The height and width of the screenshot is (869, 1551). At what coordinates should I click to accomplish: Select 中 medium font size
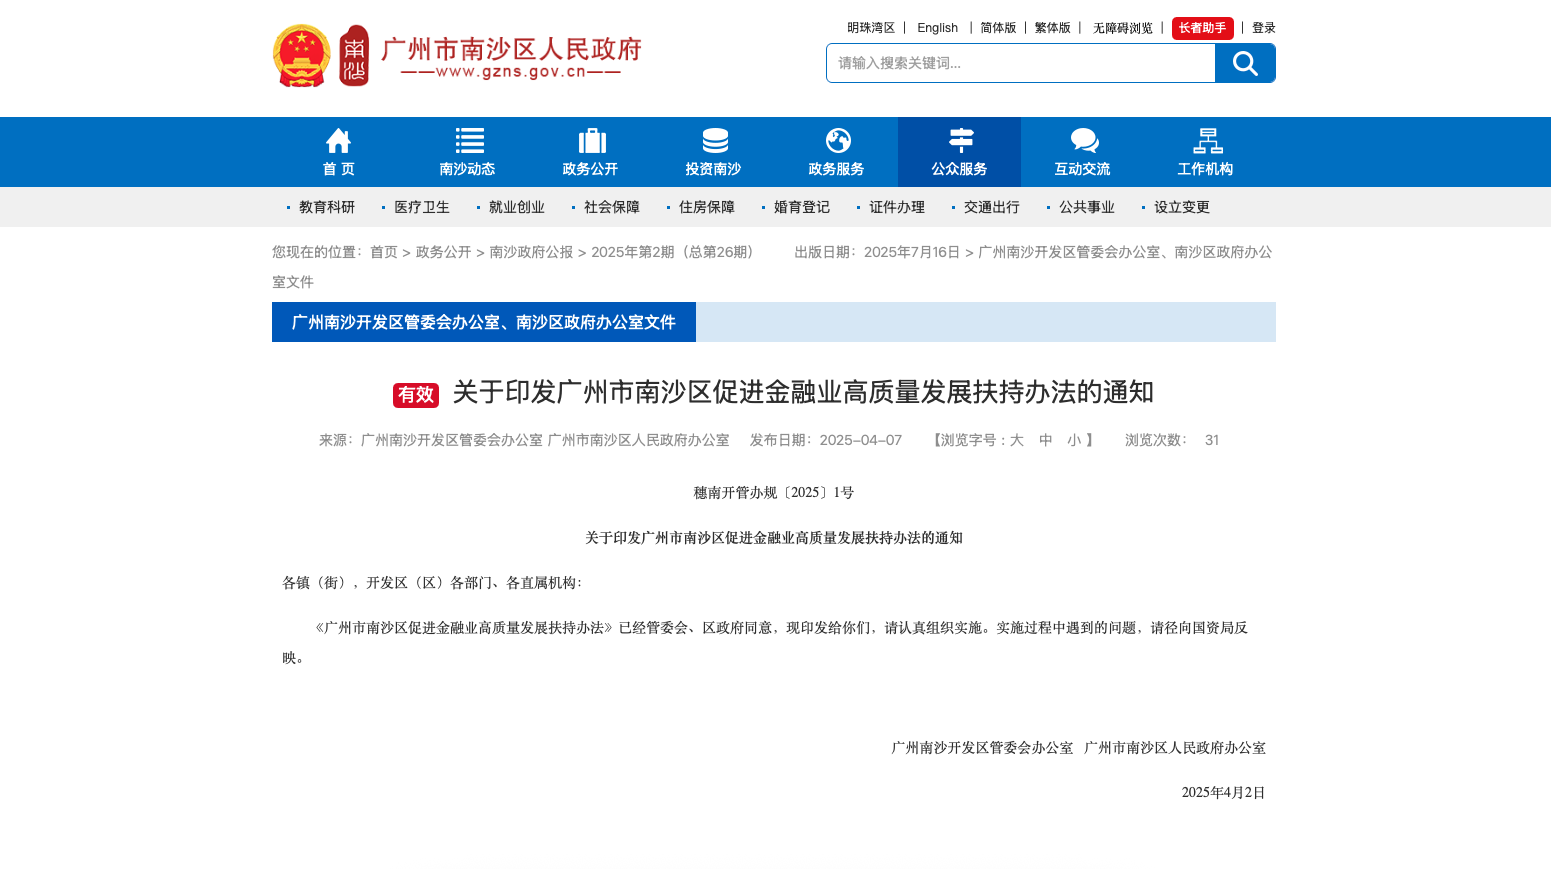[x=1045, y=440]
